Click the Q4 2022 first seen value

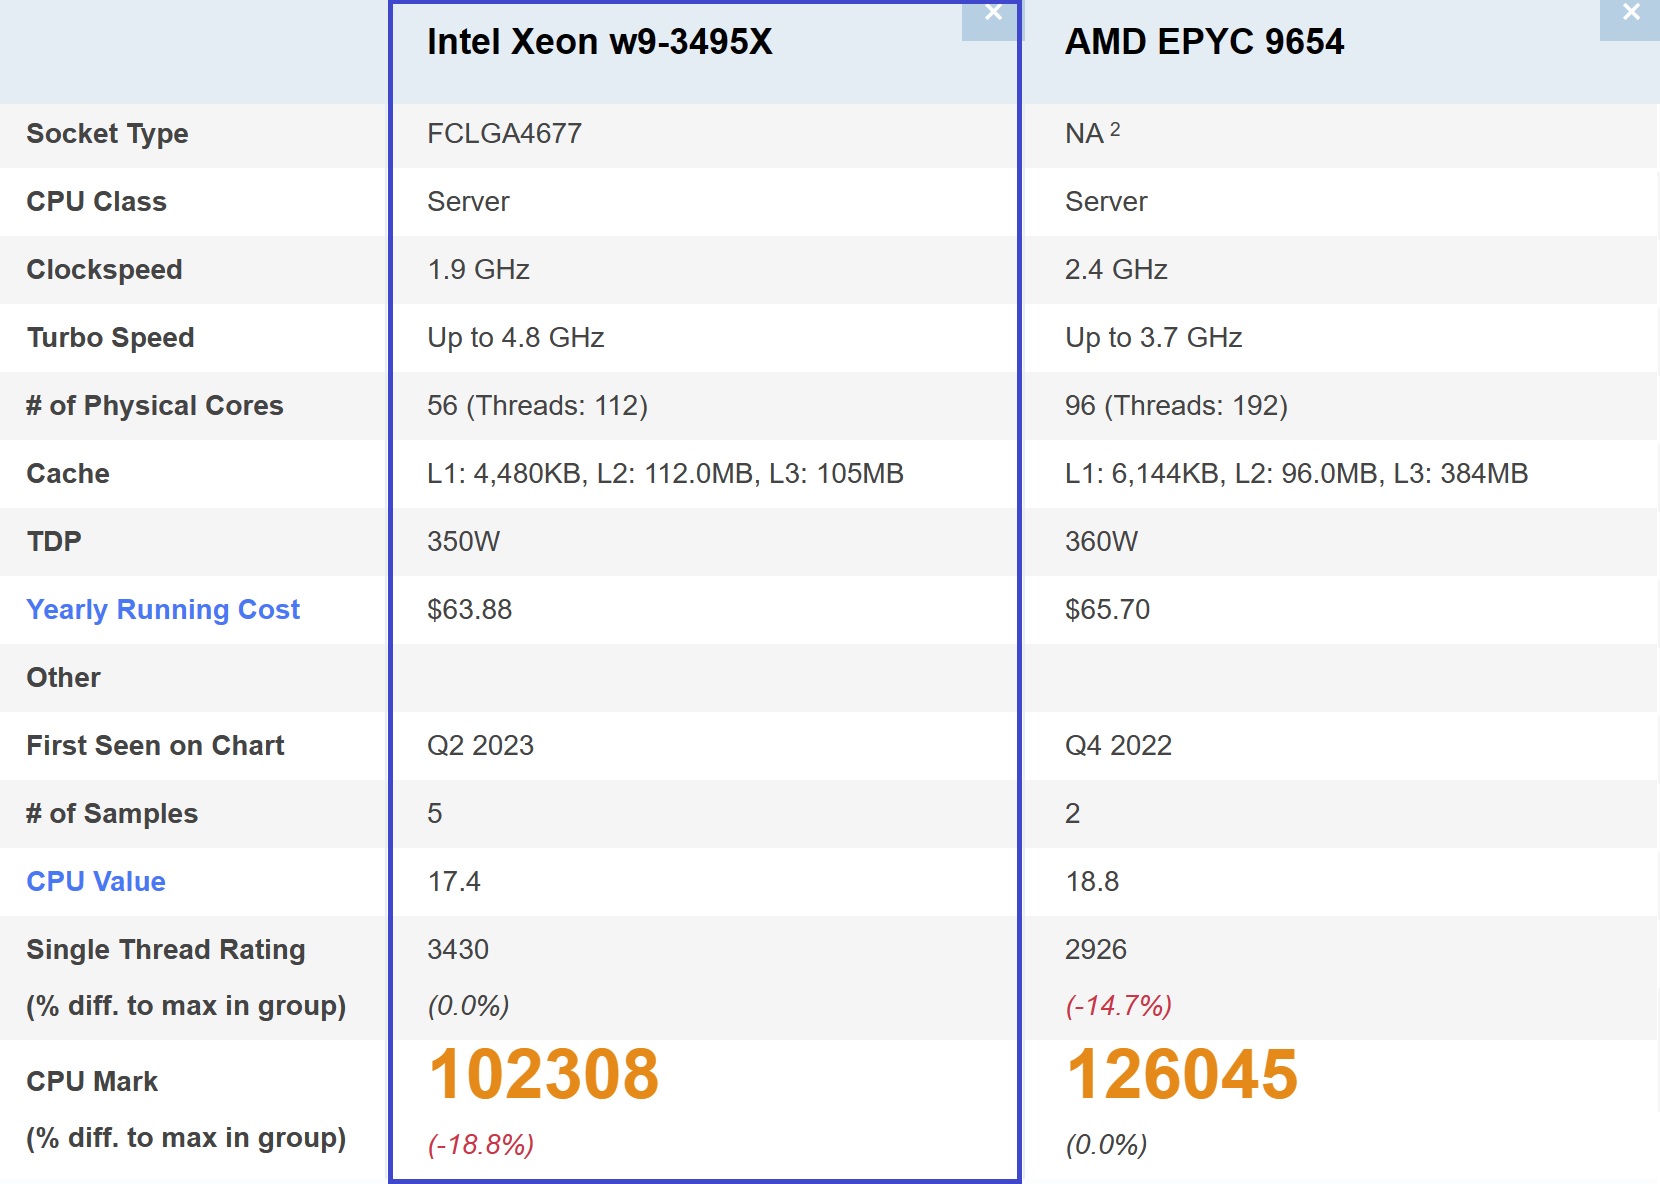(x=1118, y=745)
